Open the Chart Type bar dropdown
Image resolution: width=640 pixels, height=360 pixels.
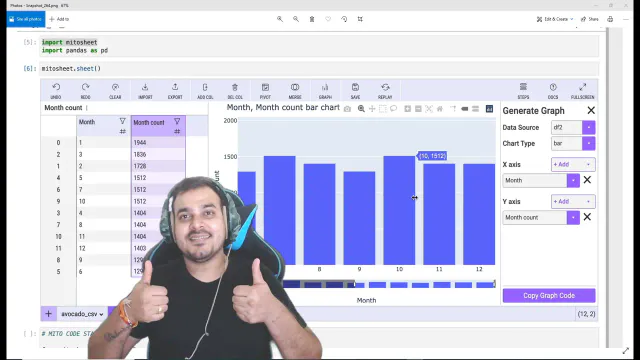point(589,143)
